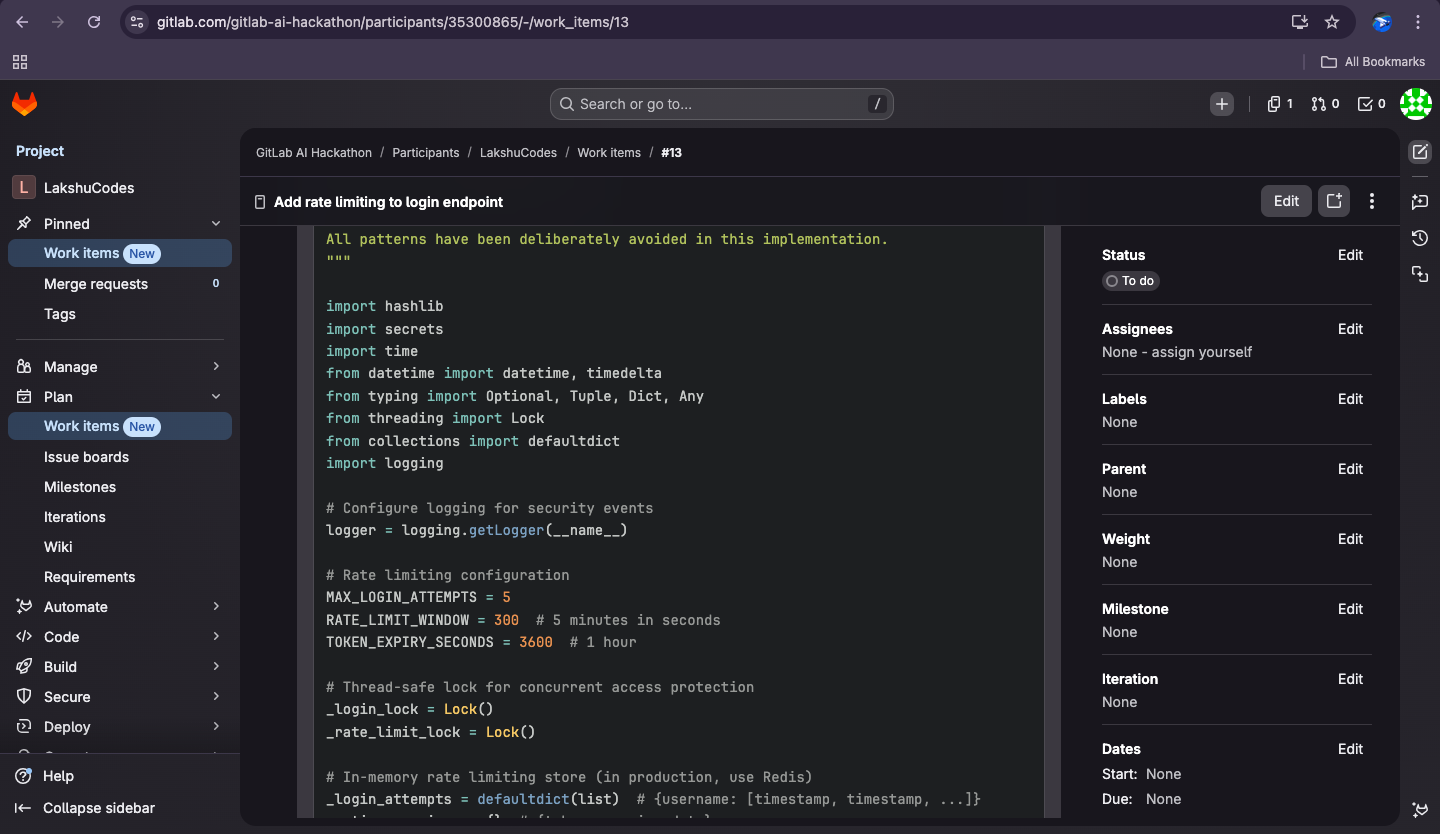Open the vertical ellipsis more actions menu
Screen dimensions: 1440x834
tap(1372, 201)
